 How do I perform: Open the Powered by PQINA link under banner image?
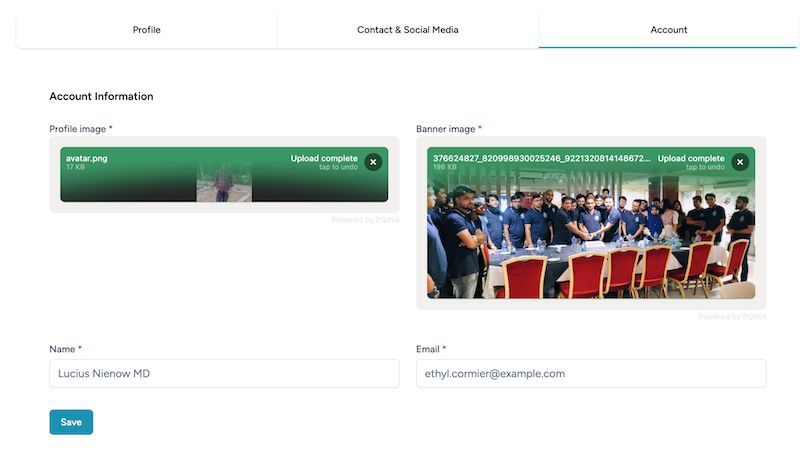[x=732, y=317]
